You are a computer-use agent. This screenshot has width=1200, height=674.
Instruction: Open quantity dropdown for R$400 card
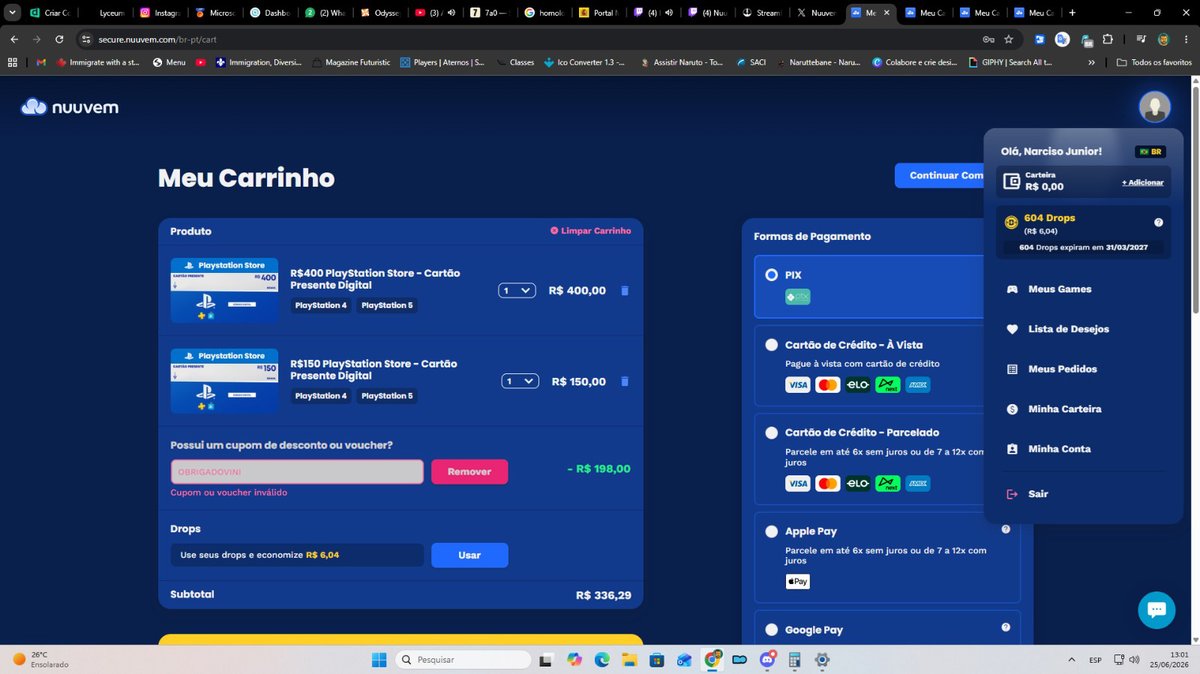click(518, 291)
